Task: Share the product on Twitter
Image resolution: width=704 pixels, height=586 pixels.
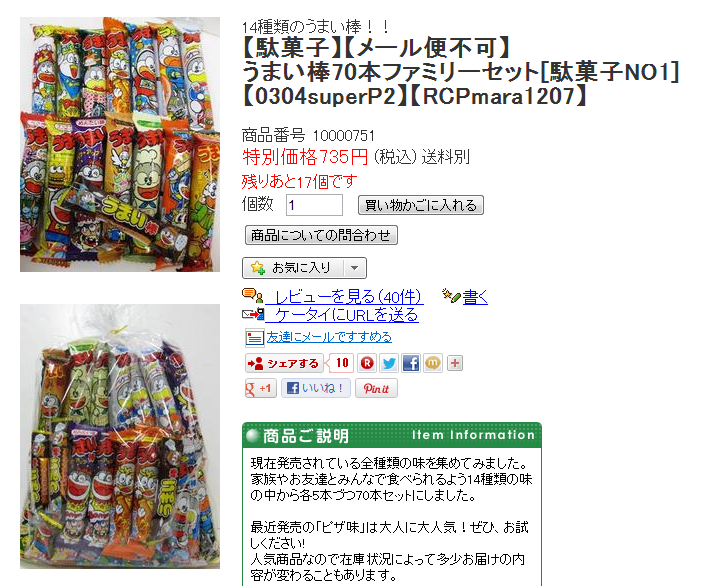Action: pyautogui.click(x=389, y=363)
